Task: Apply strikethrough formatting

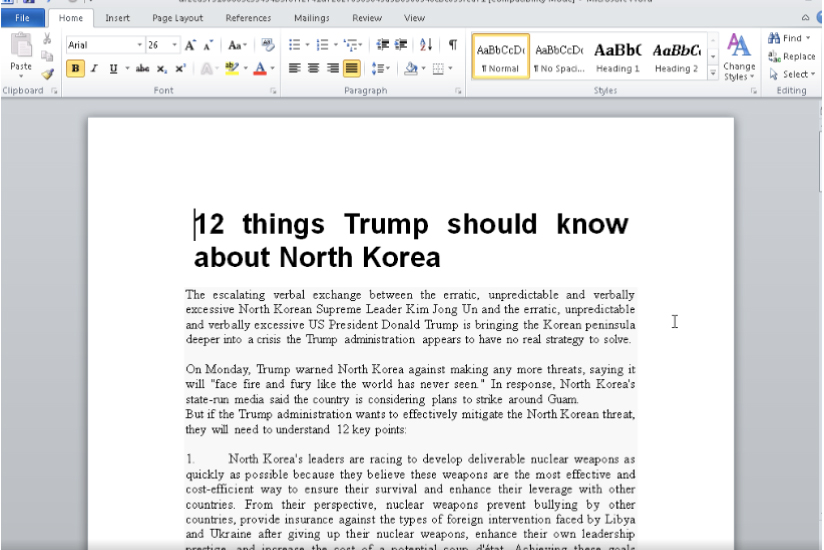Action: point(142,69)
